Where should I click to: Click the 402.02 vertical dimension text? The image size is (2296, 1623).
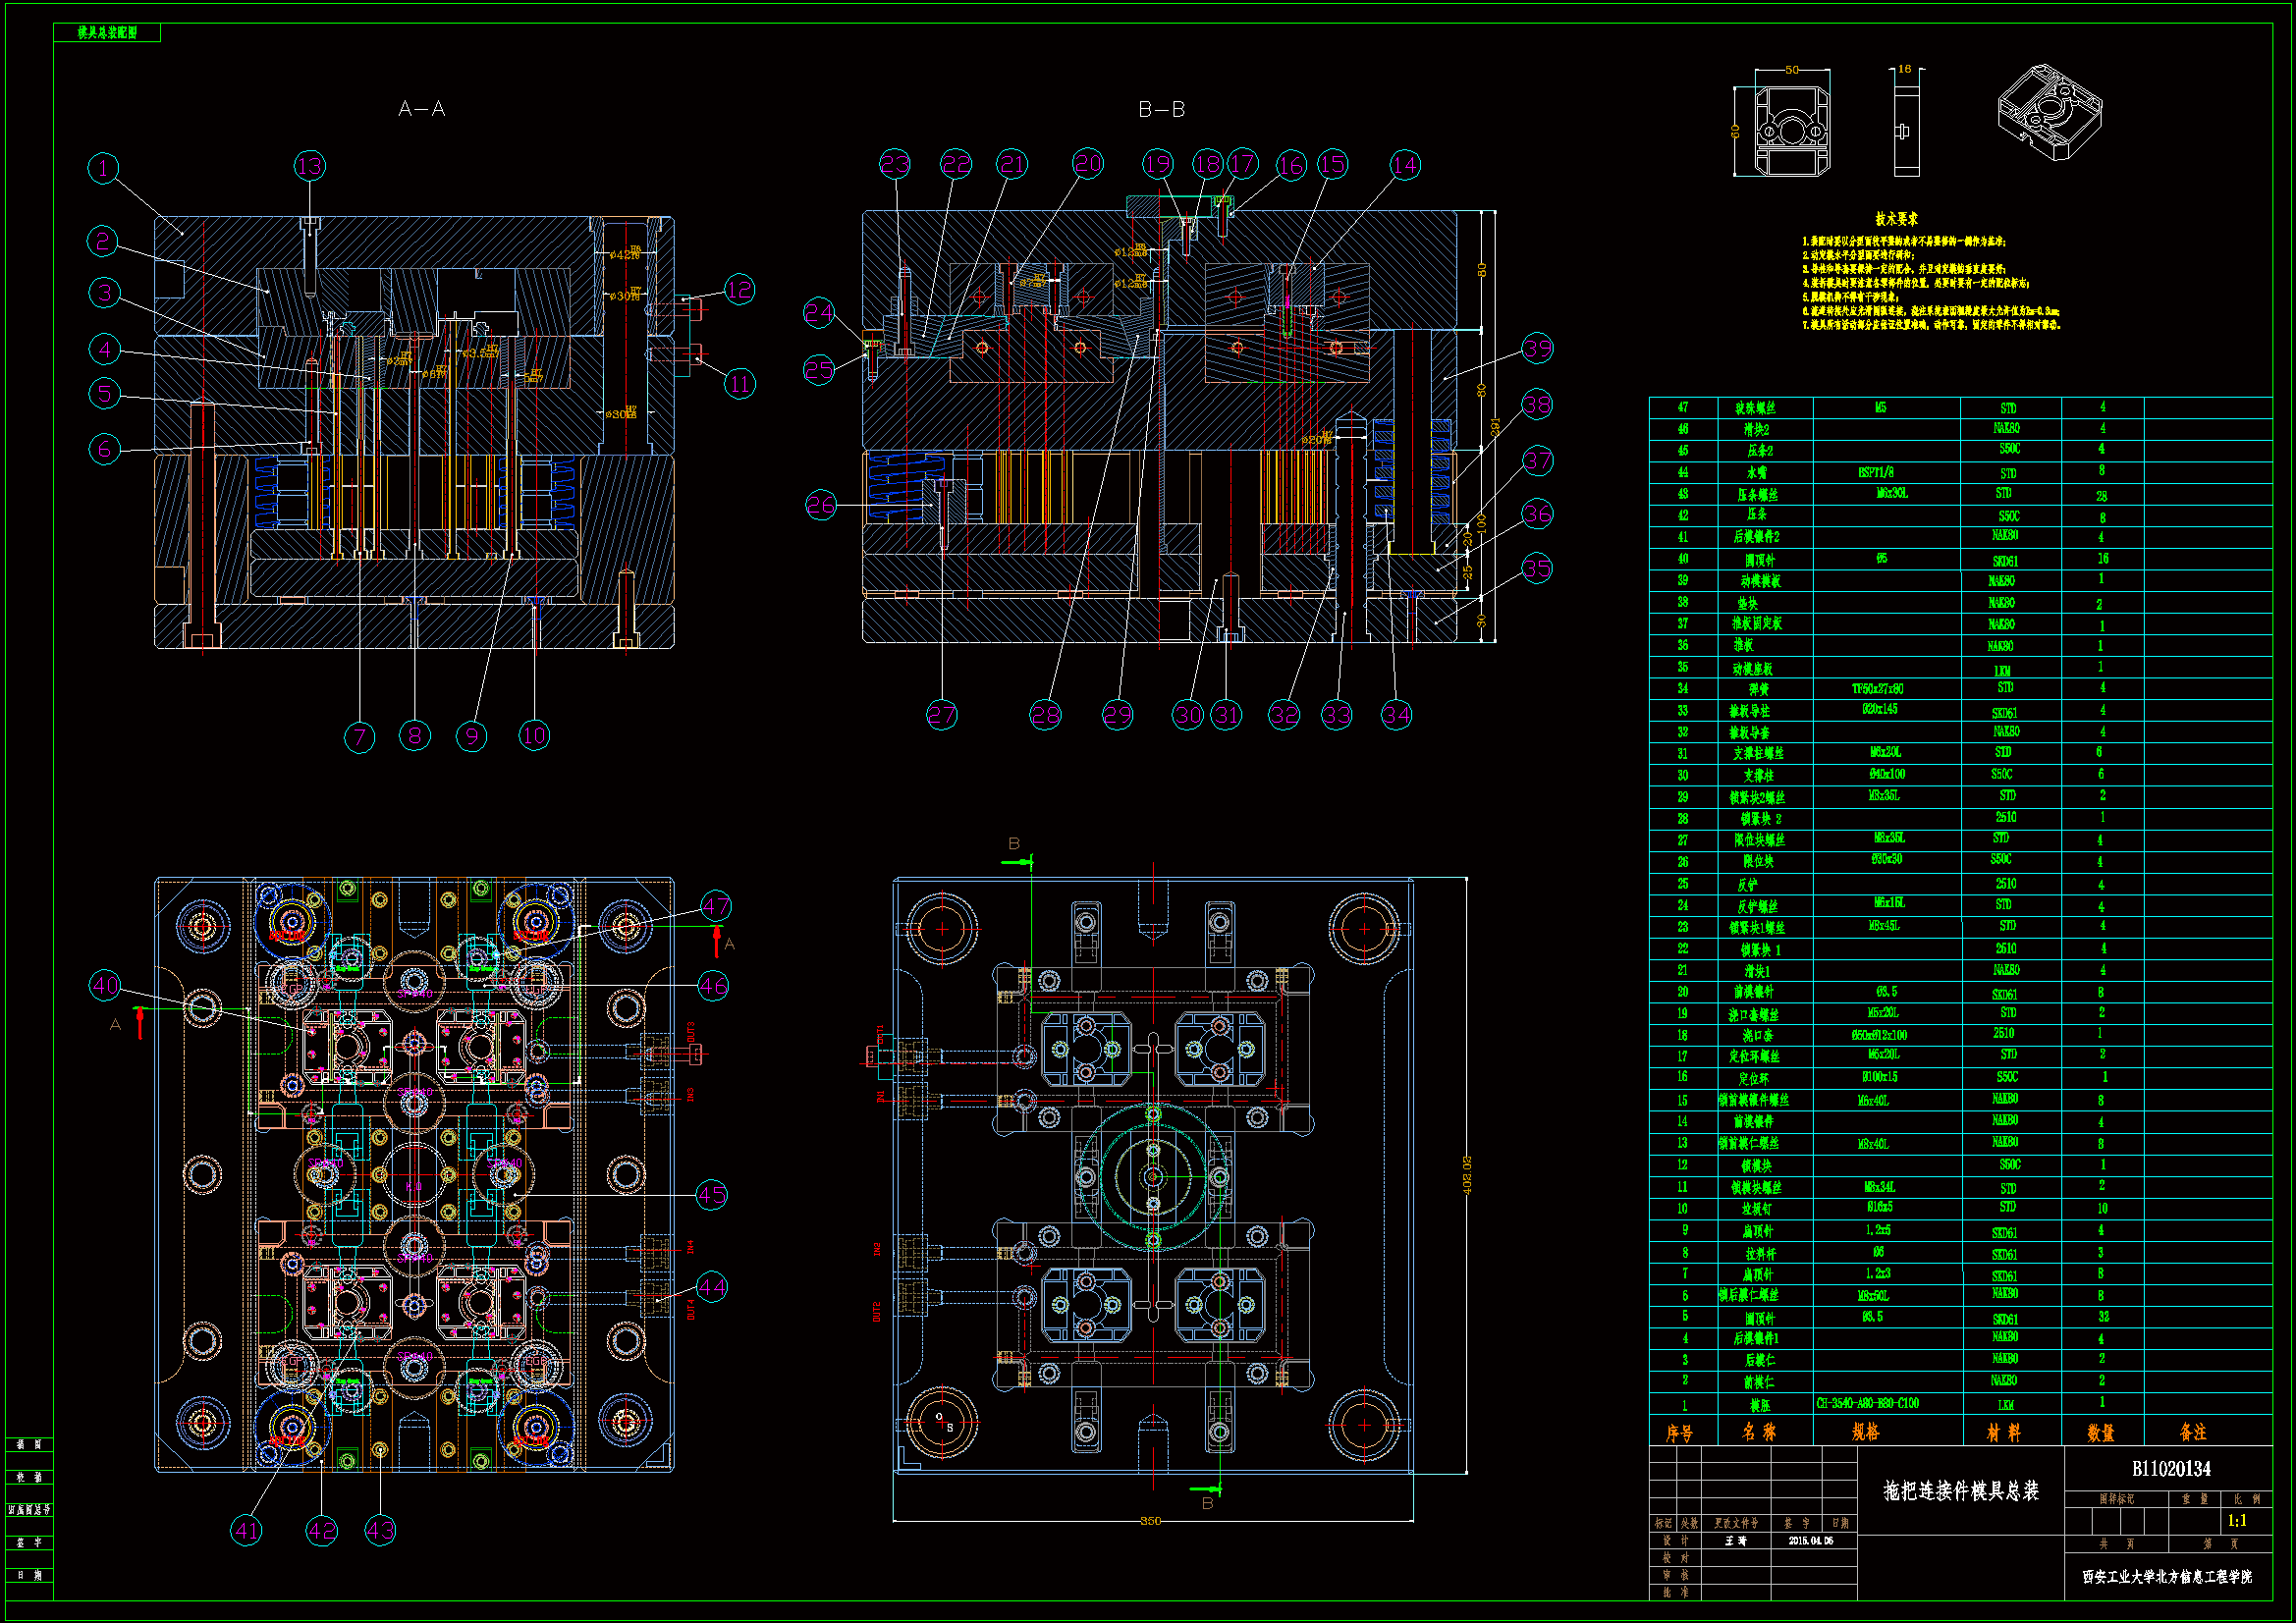1467,1175
